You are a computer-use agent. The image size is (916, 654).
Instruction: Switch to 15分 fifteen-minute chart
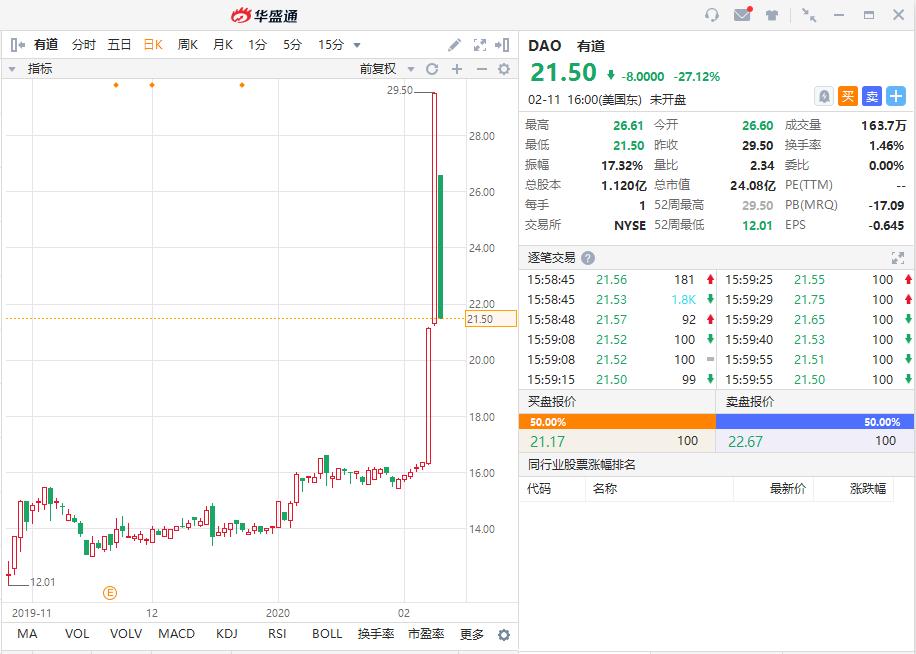click(331, 44)
